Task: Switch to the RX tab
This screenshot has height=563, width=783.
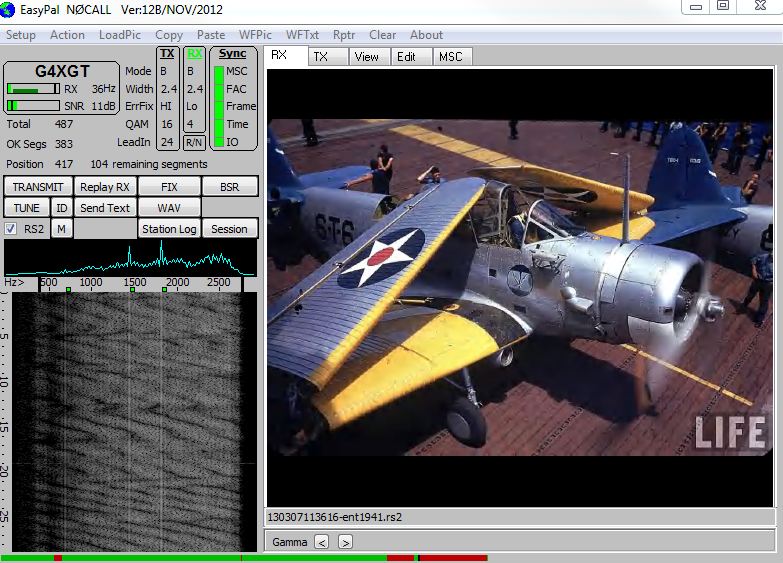Action: (286, 56)
